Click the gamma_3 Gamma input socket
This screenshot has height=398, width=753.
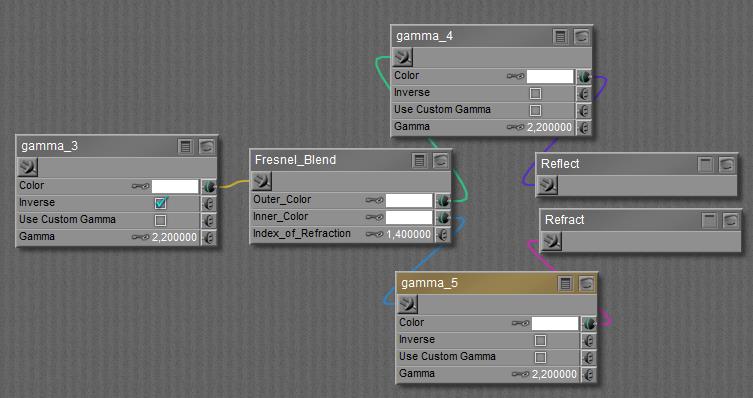pyautogui.click(x=208, y=238)
